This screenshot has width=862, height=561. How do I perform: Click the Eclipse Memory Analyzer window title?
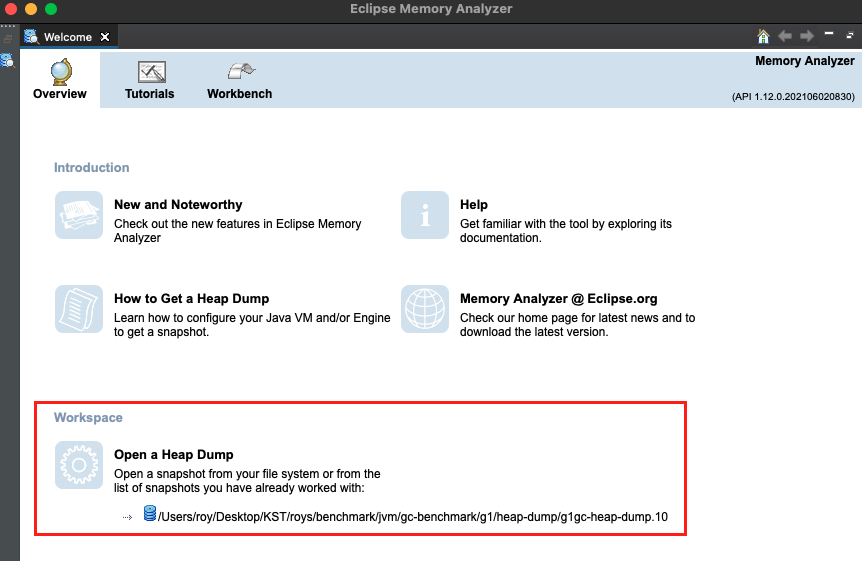pos(431,9)
